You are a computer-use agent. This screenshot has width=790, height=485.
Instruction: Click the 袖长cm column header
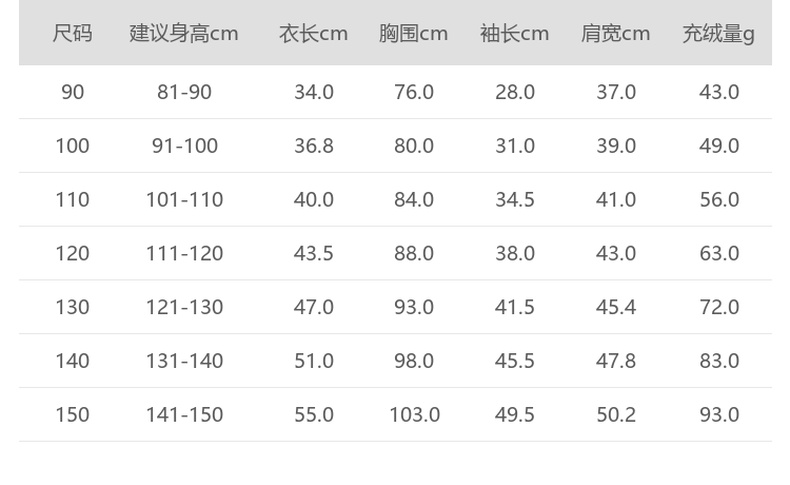[514, 34]
